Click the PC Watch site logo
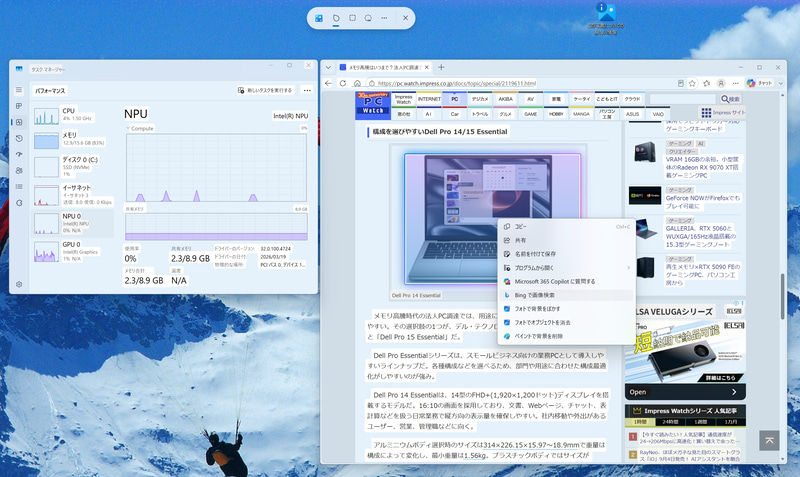The width and height of the screenshot is (800, 477). (x=373, y=106)
